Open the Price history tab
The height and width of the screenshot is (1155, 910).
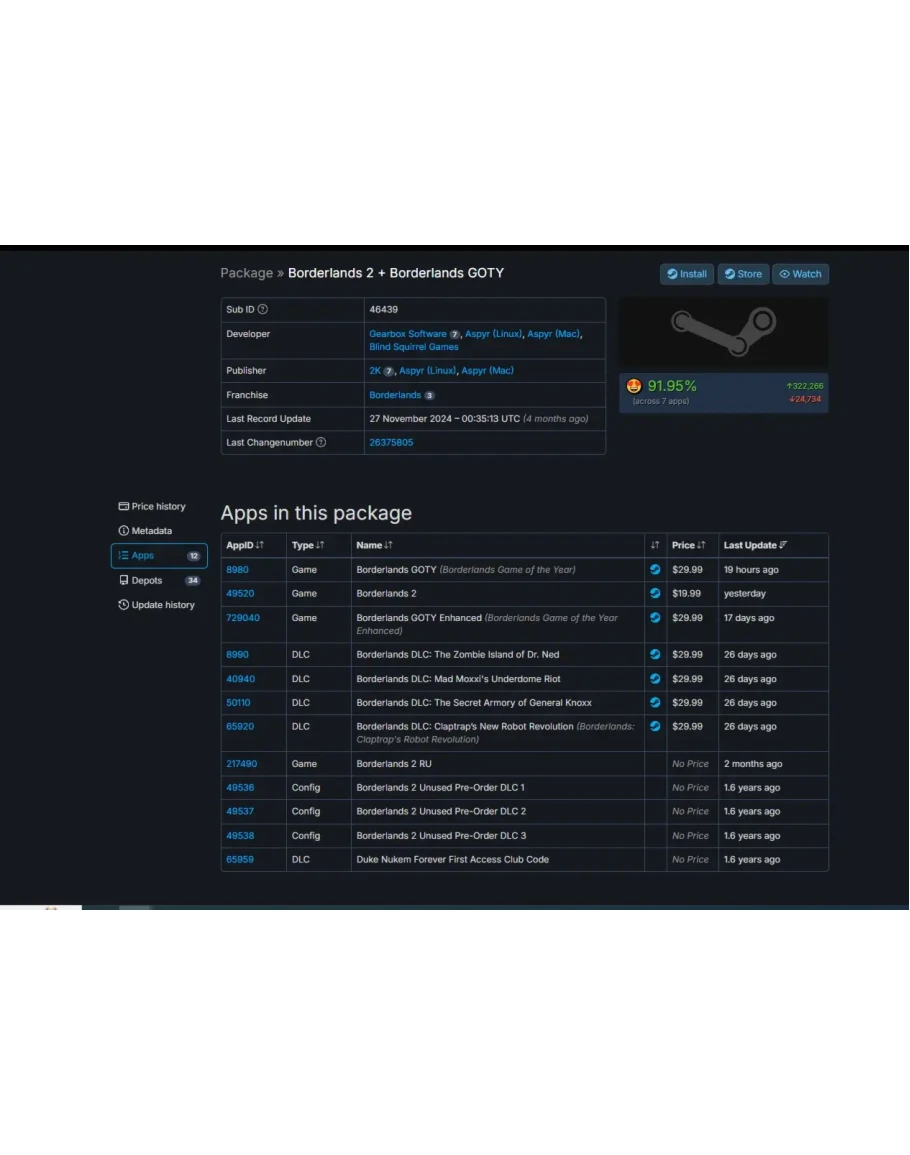point(158,507)
